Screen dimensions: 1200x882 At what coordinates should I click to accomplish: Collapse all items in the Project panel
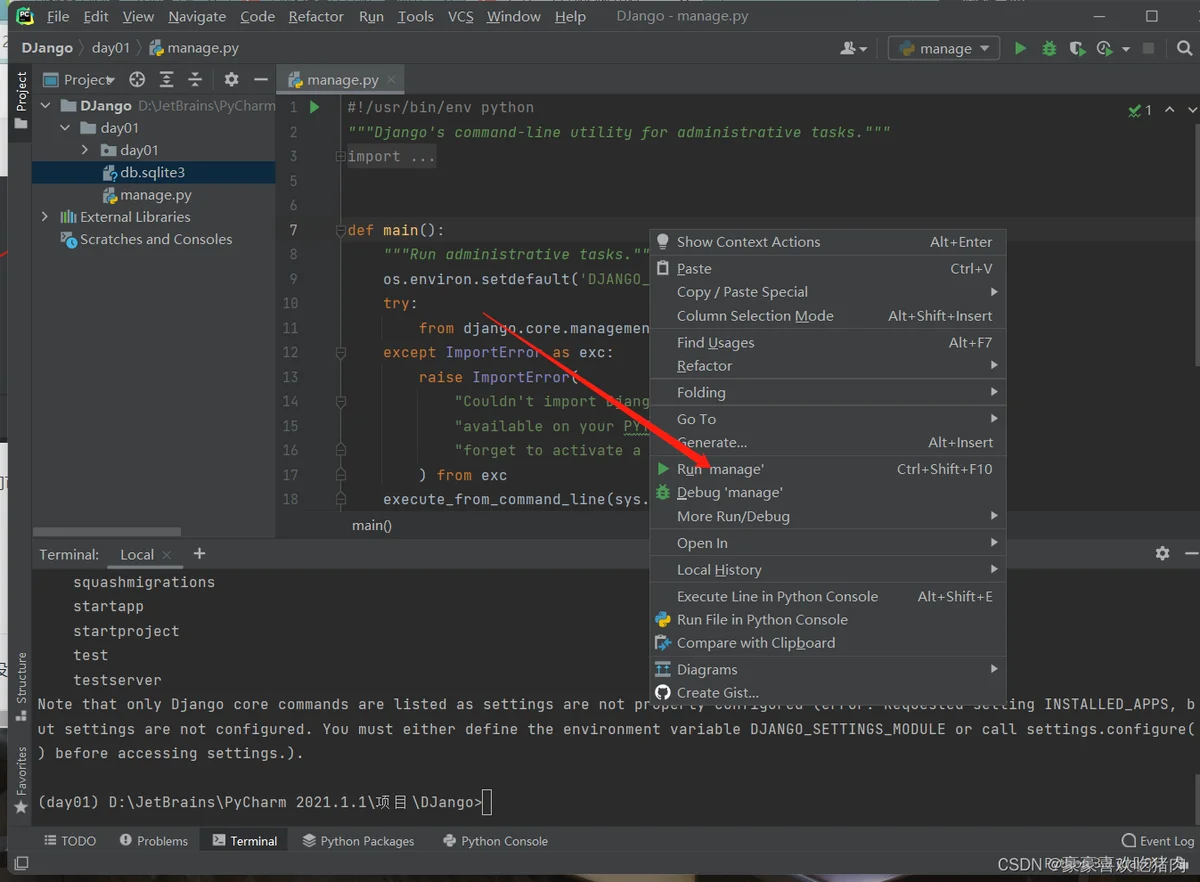[x=195, y=80]
